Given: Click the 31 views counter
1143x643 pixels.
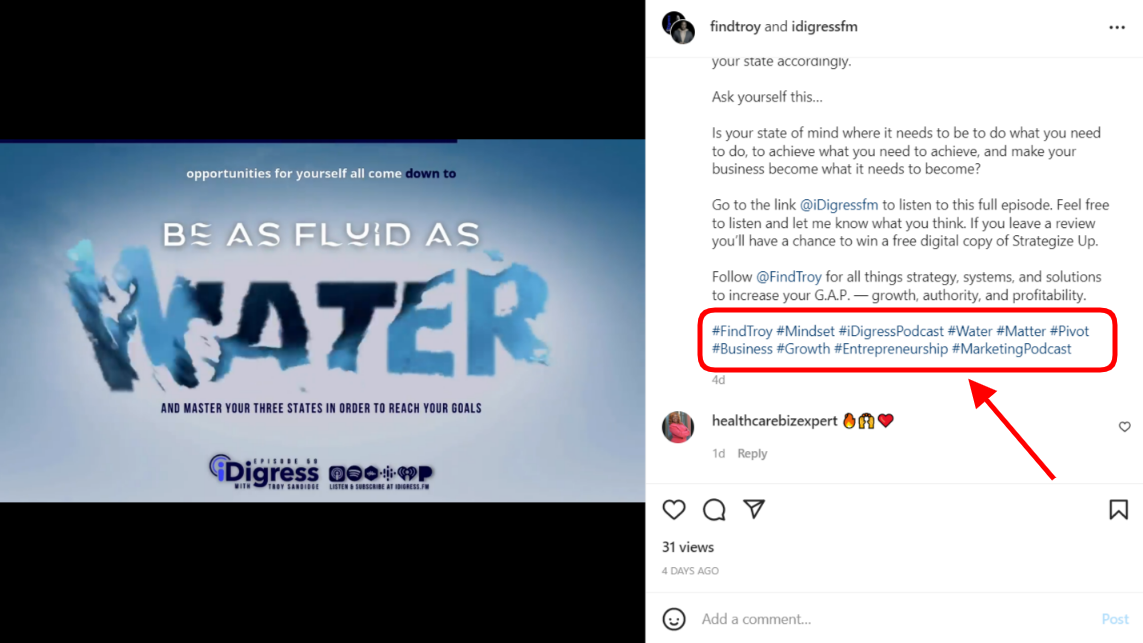Looking at the screenshot, I should pos(689,547).
